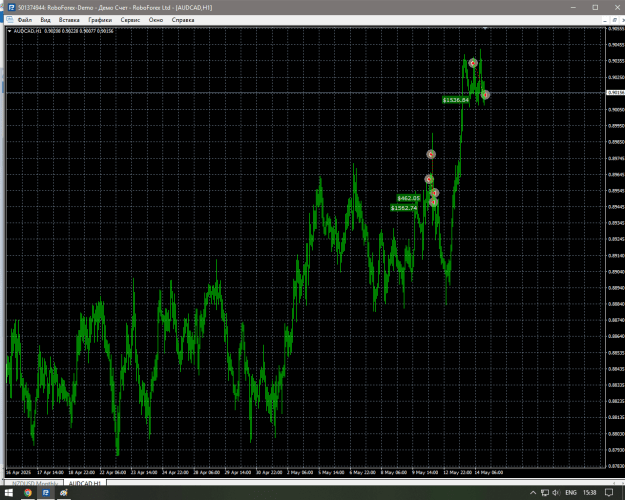Open the paint palette app in taskbar
This screenshot has height=500, width=625.
[x=64, y=493]
